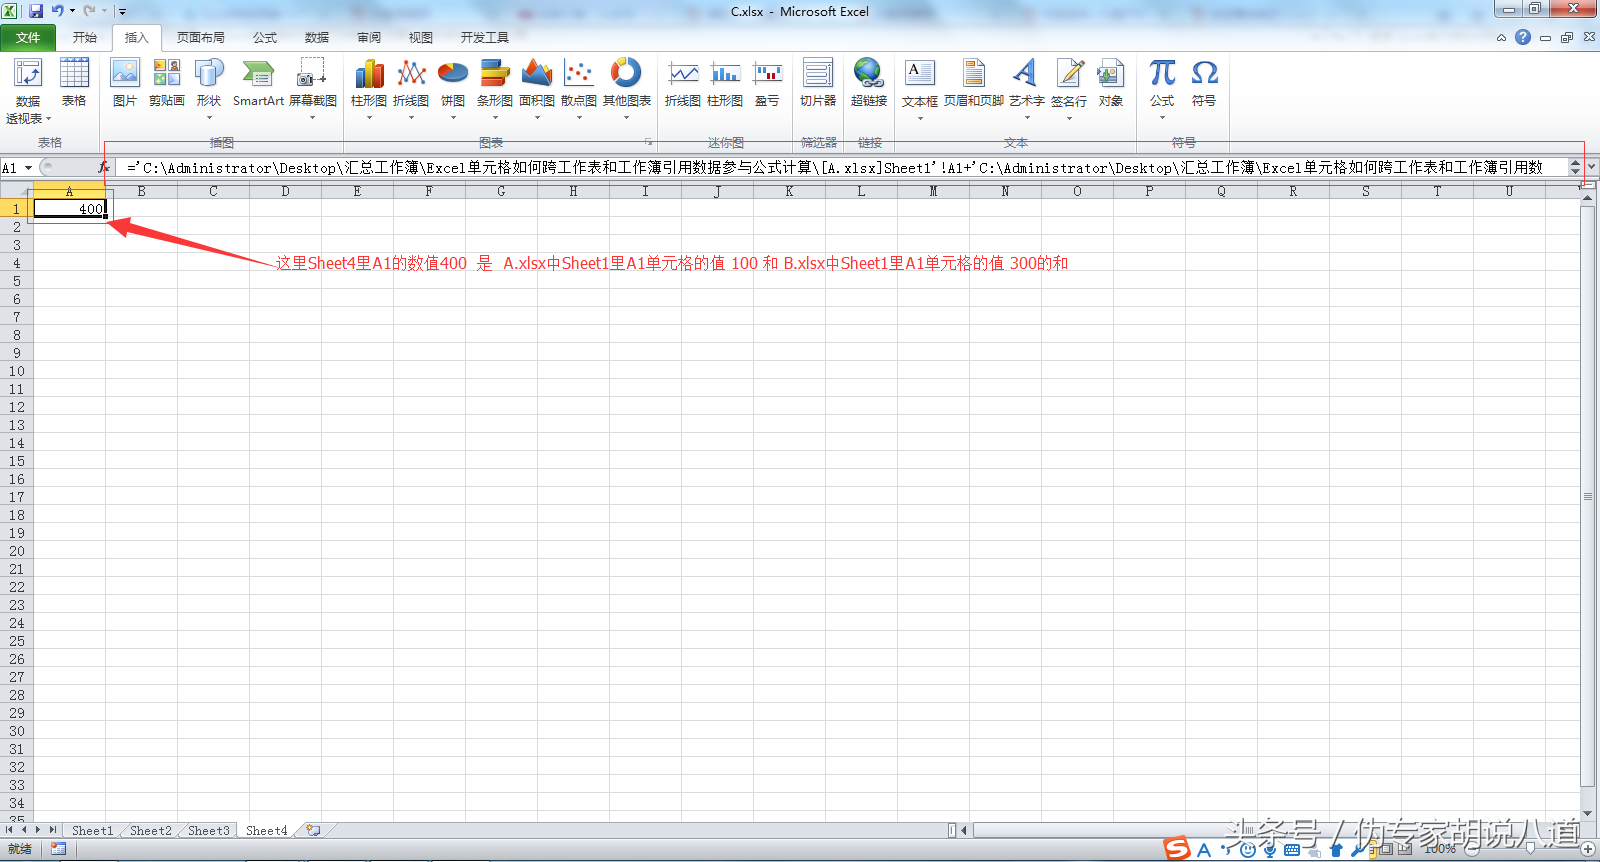Switch to the Data (数据) tab
Screen dimensions: 1600x862
point(317,38)
